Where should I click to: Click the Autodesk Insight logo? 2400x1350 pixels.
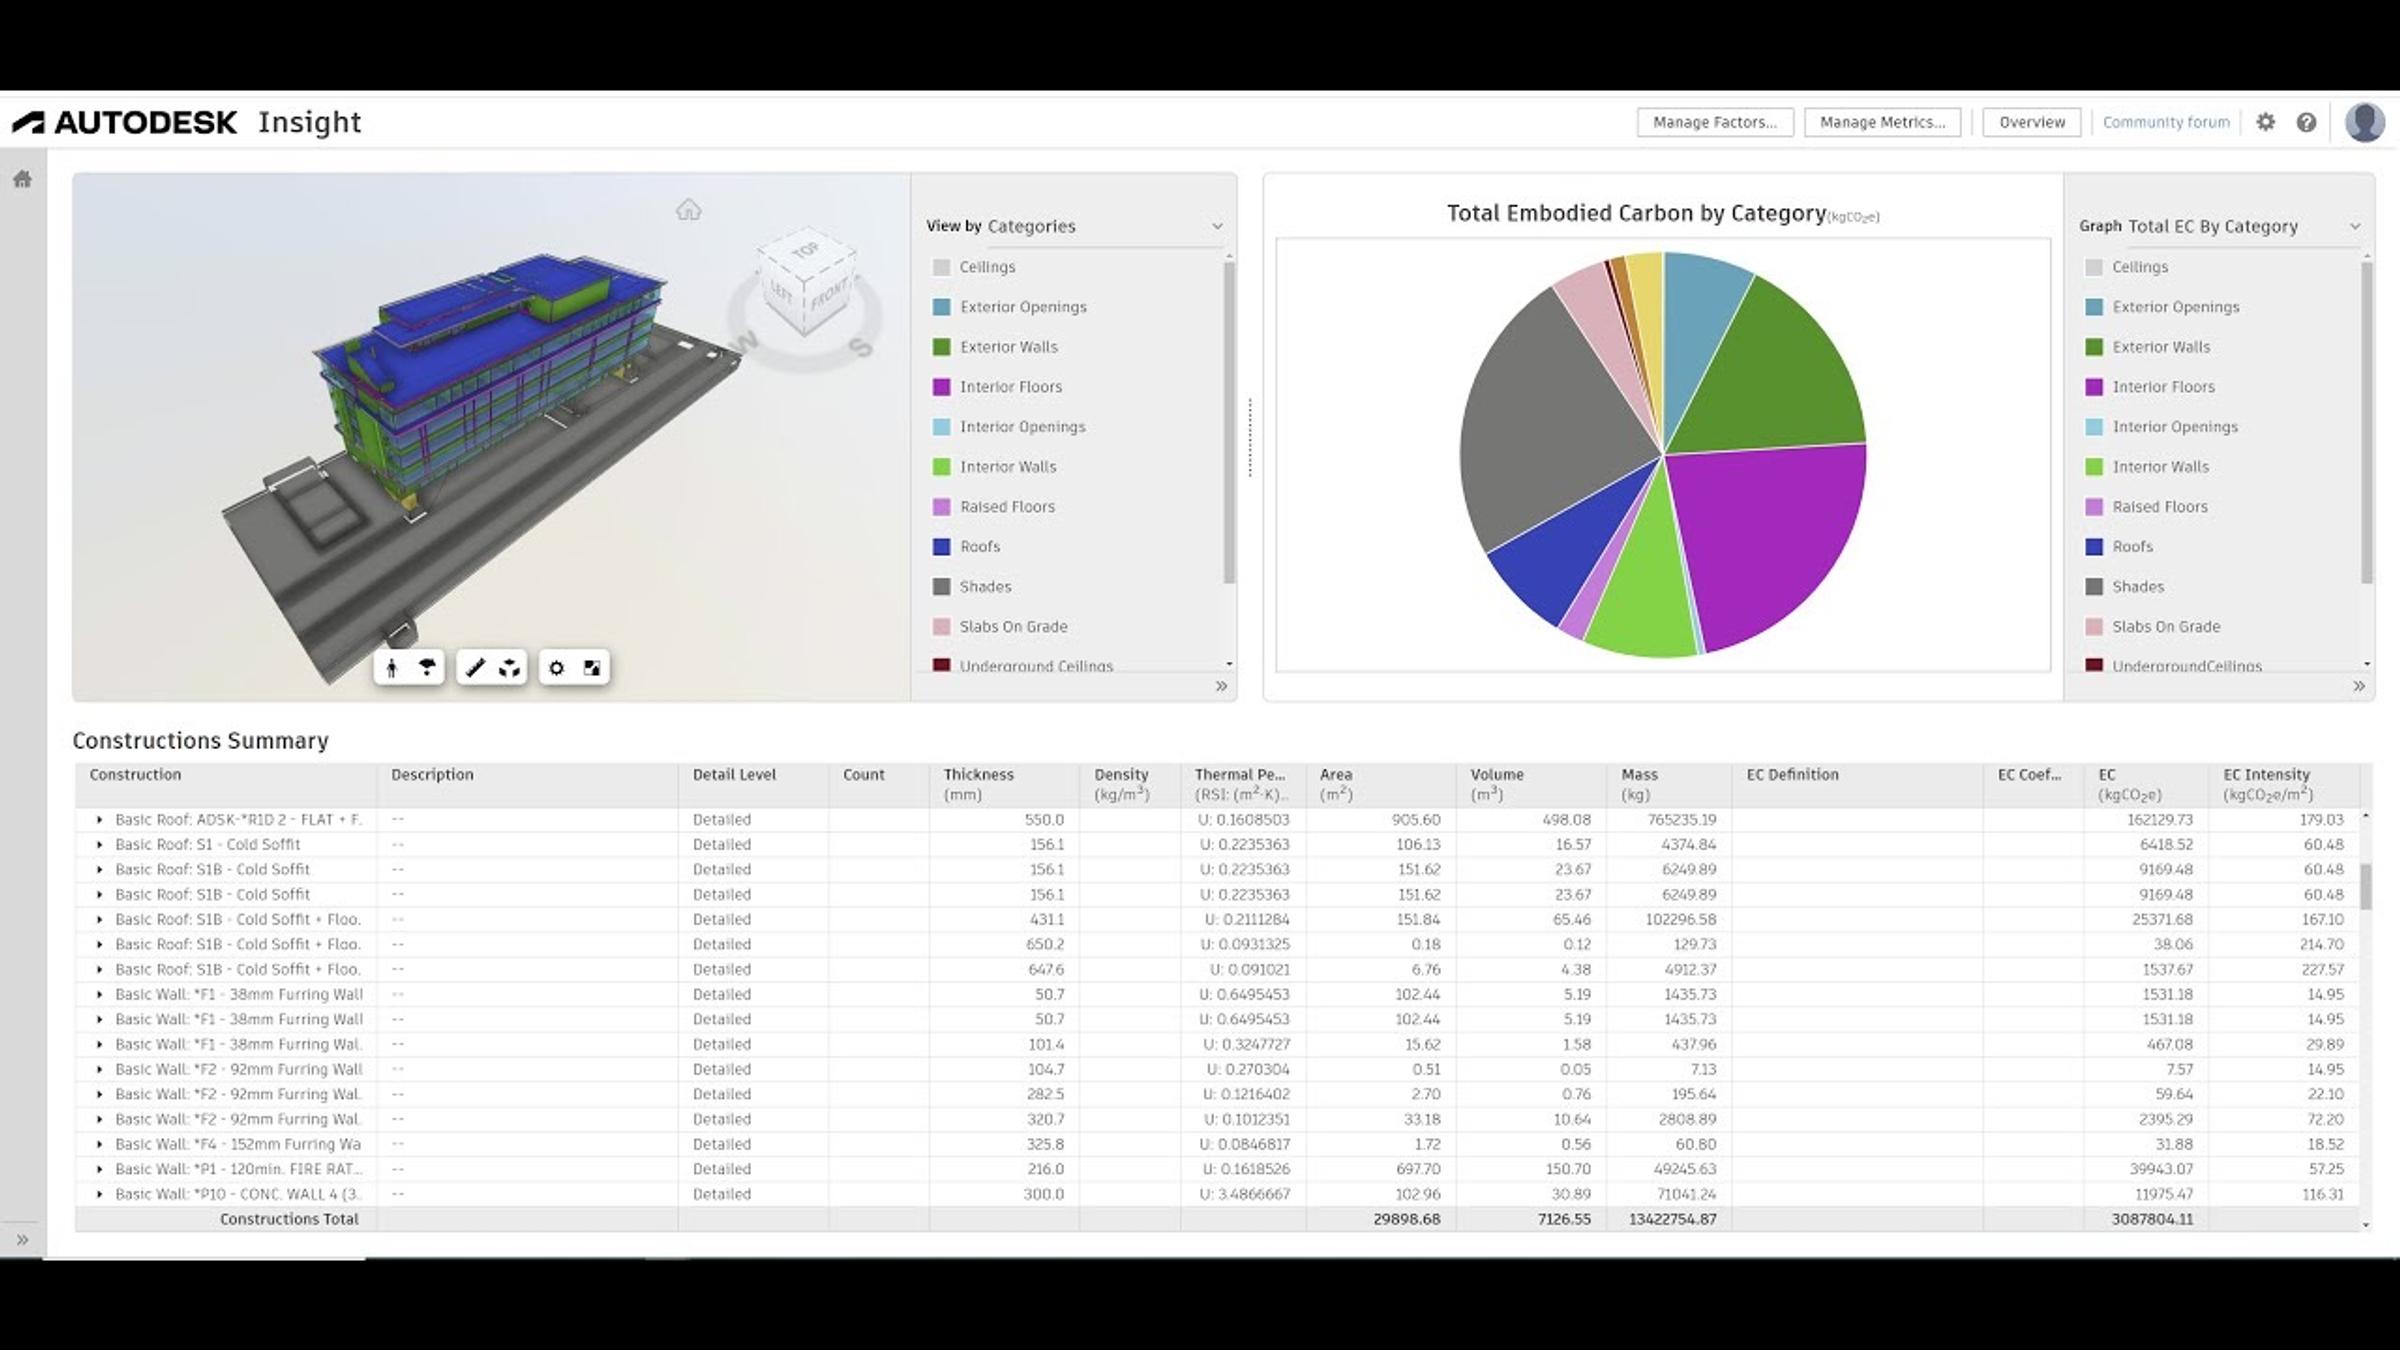187,122
